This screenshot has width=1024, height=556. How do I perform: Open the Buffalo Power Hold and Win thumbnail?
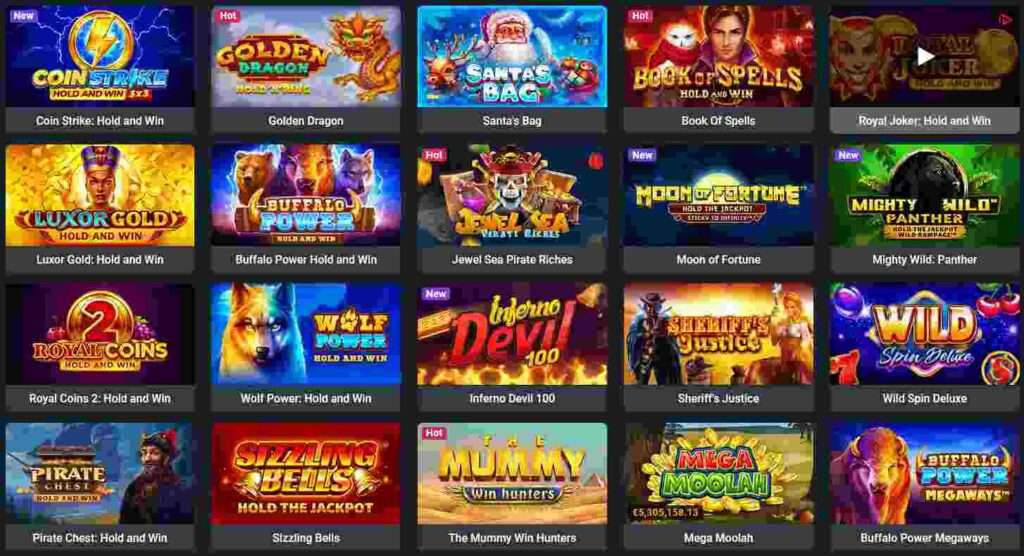click(x=306, y=195)
